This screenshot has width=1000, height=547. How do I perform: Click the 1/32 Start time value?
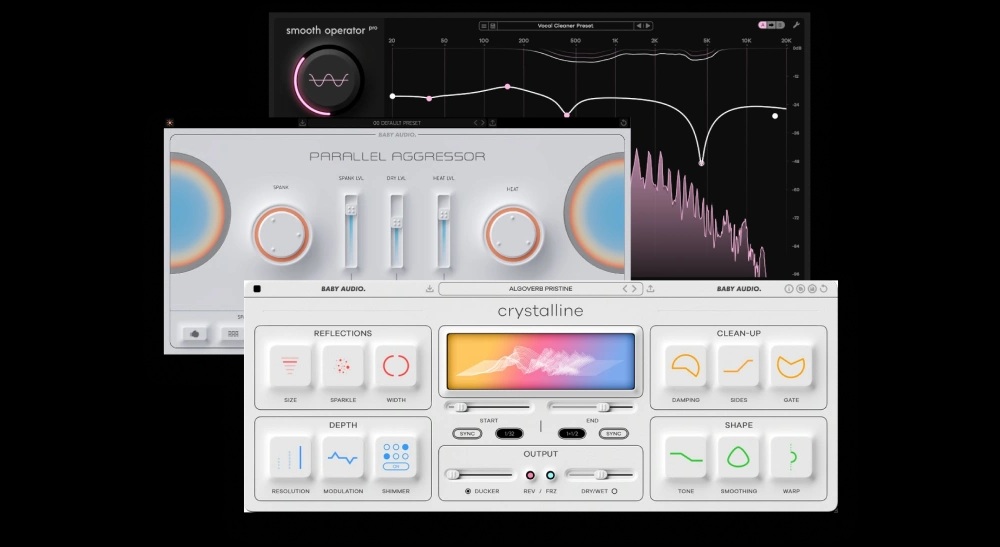click(x=509, y=434)
